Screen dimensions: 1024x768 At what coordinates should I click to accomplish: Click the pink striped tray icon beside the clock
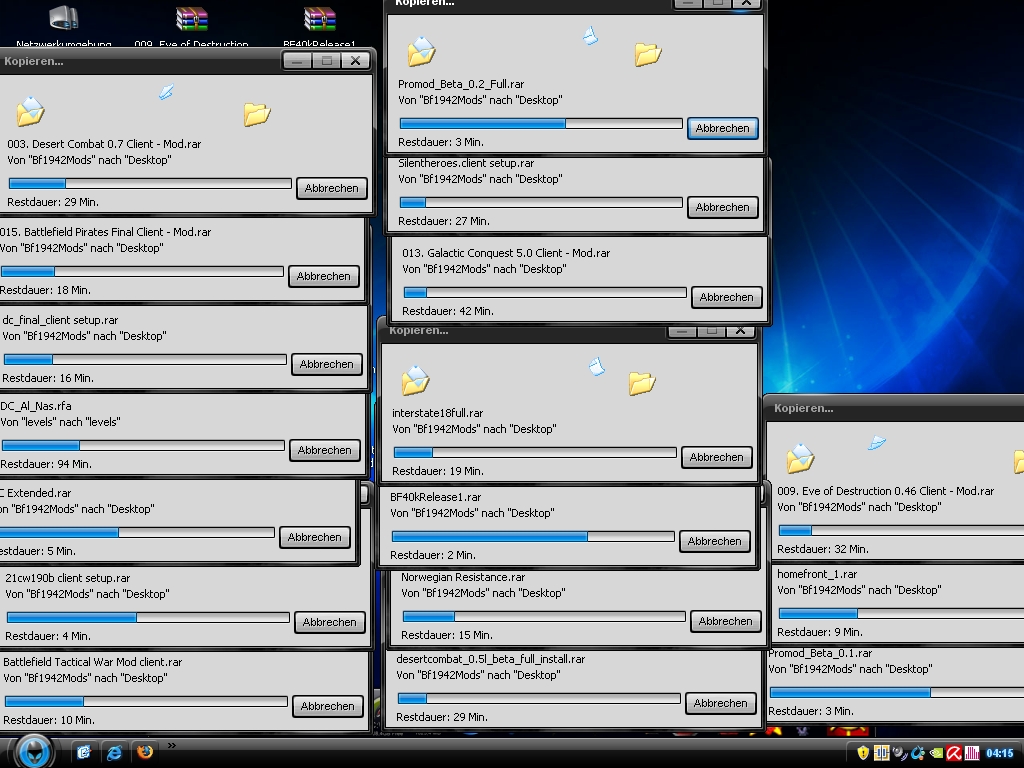[972, 754]
